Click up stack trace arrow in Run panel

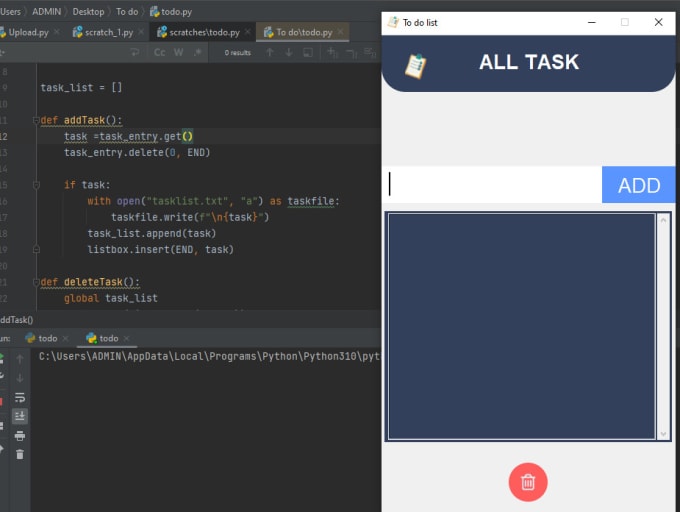20,359
